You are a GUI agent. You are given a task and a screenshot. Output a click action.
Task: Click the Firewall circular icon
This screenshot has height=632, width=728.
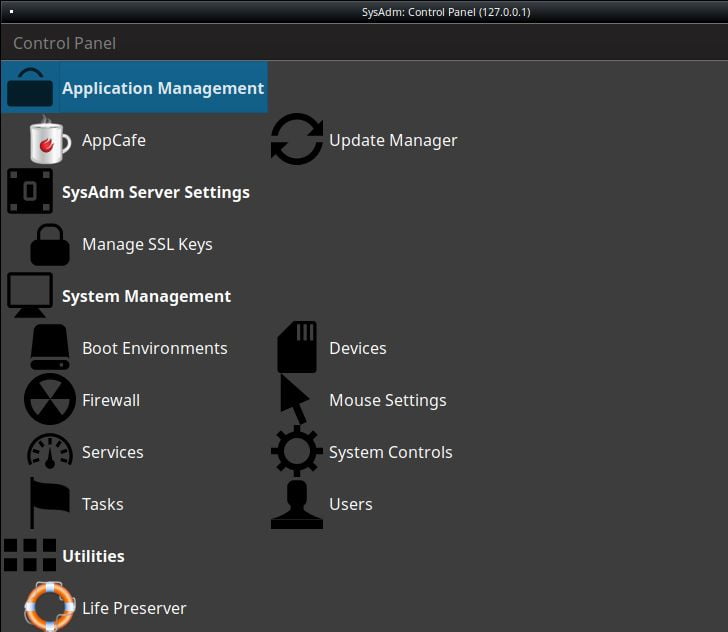click(50, 399)
